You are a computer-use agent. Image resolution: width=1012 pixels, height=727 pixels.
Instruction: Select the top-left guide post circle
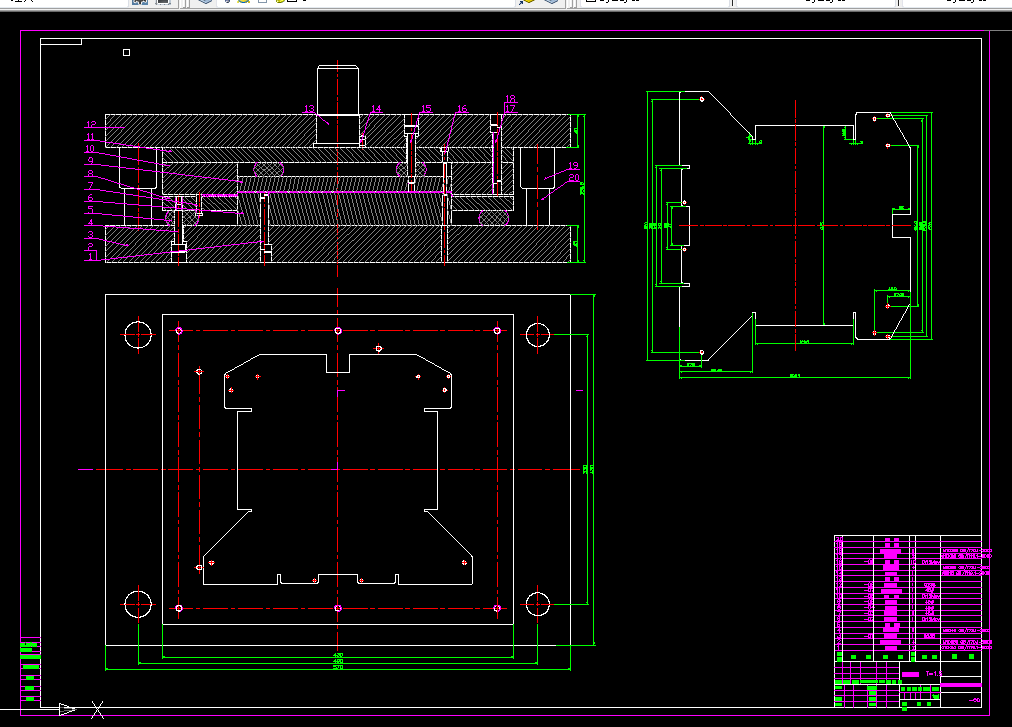tap(138, 334)
